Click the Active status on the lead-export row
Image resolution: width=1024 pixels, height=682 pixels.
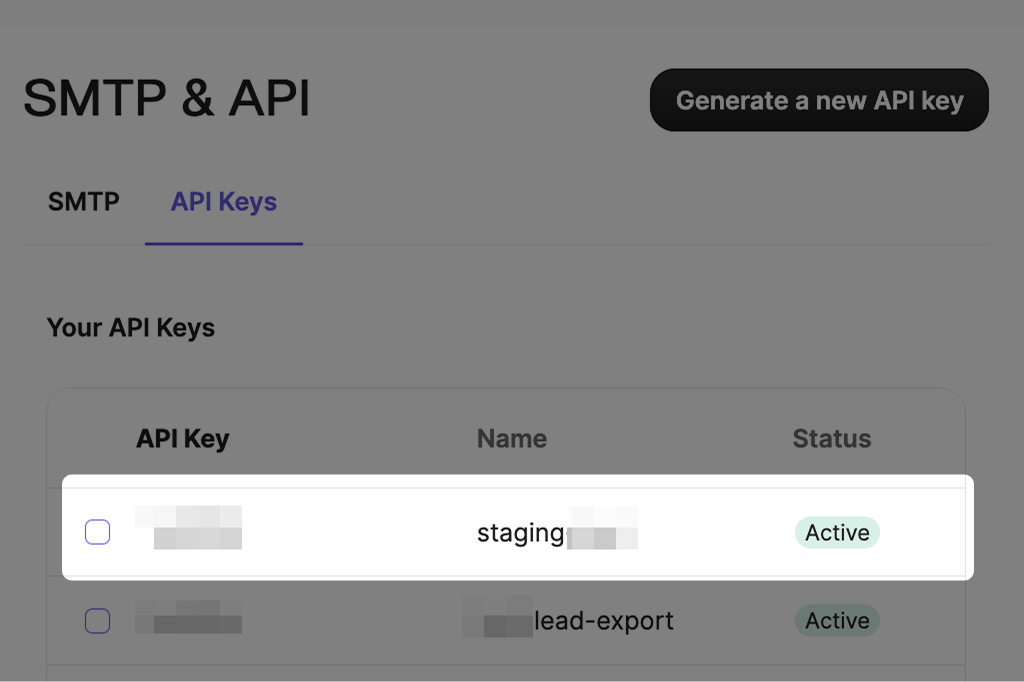click(837, 621)
